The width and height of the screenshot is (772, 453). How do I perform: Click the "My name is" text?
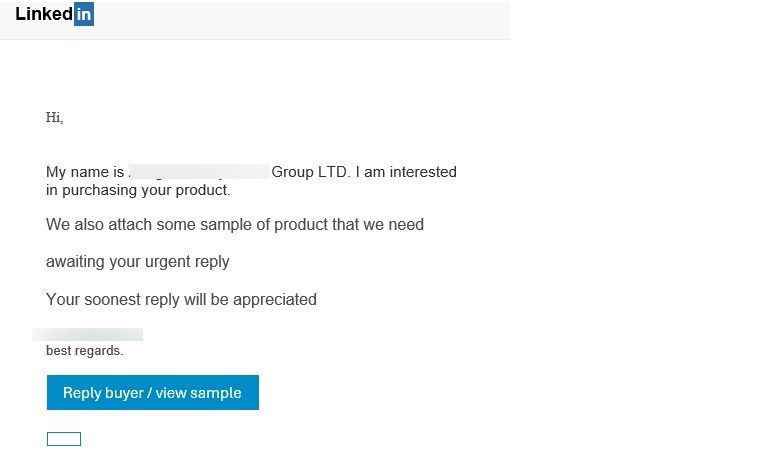84,172
